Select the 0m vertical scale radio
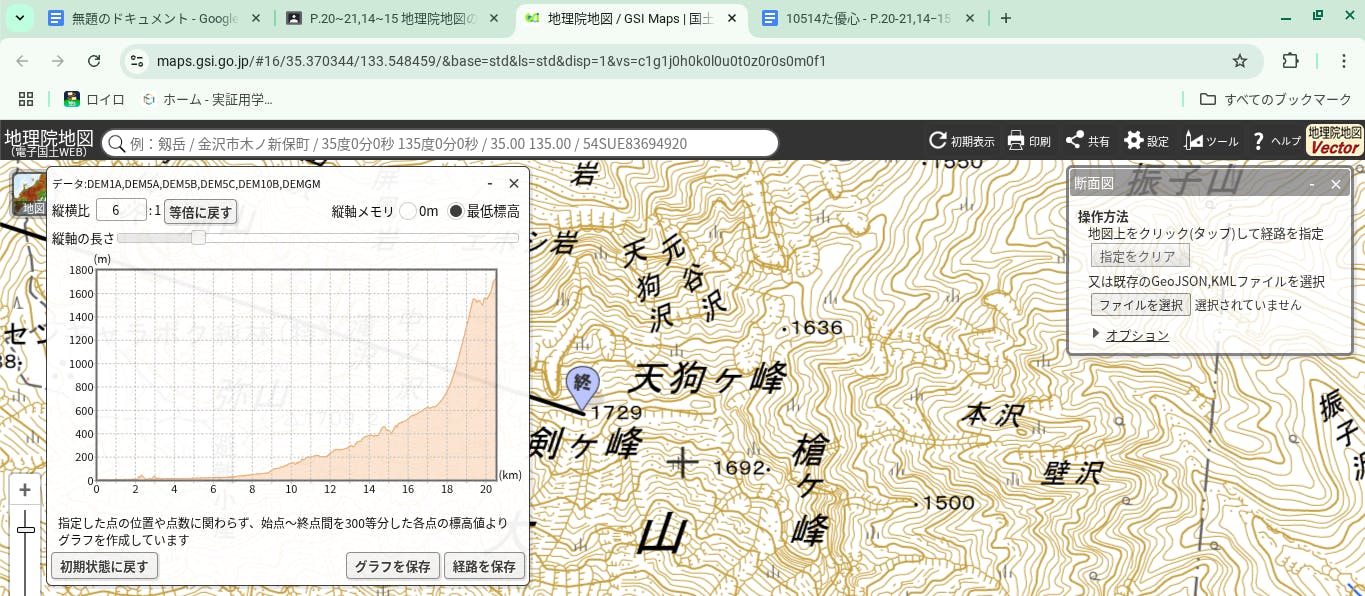1365x596 pixels. (408, 212)
